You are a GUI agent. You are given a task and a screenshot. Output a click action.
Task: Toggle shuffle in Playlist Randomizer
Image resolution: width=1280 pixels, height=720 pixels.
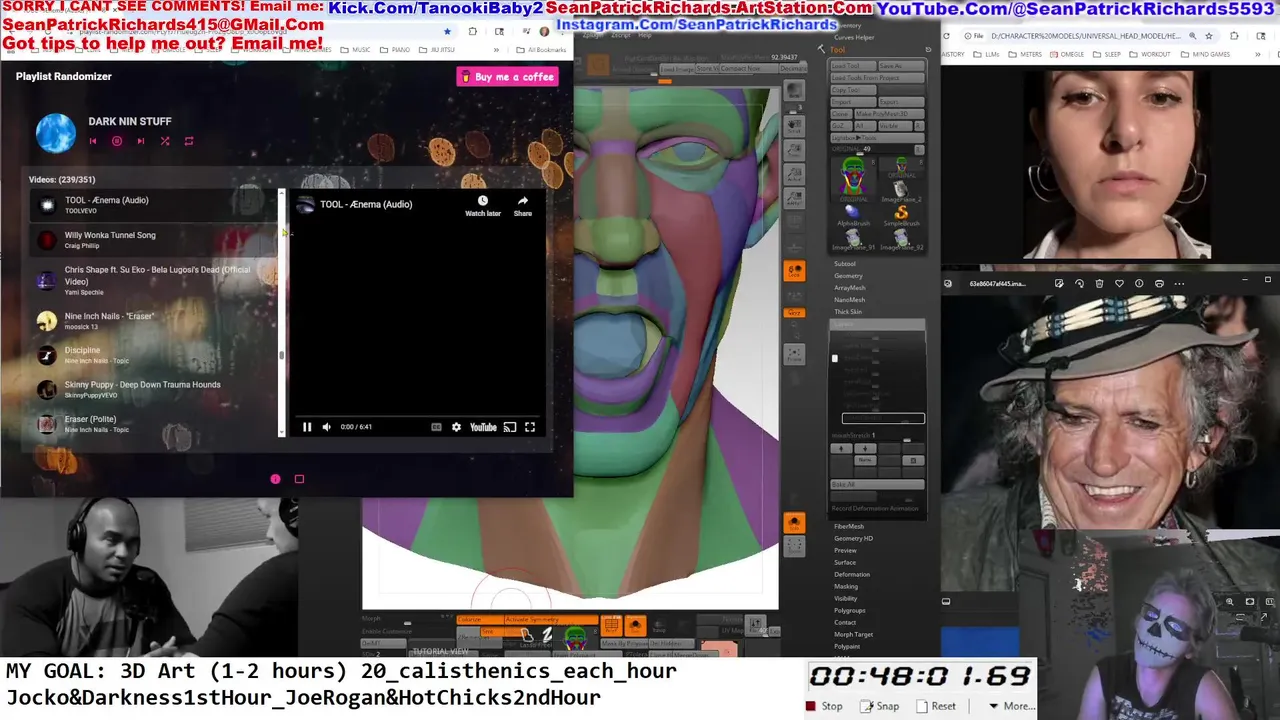click(165, 141)
